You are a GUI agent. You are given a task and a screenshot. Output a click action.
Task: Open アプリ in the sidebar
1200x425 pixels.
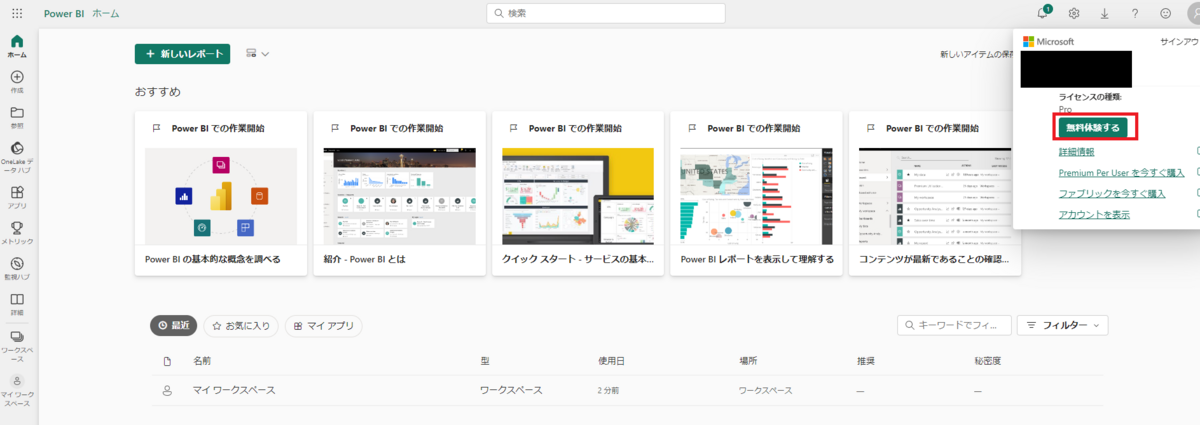tap(17, 197)
